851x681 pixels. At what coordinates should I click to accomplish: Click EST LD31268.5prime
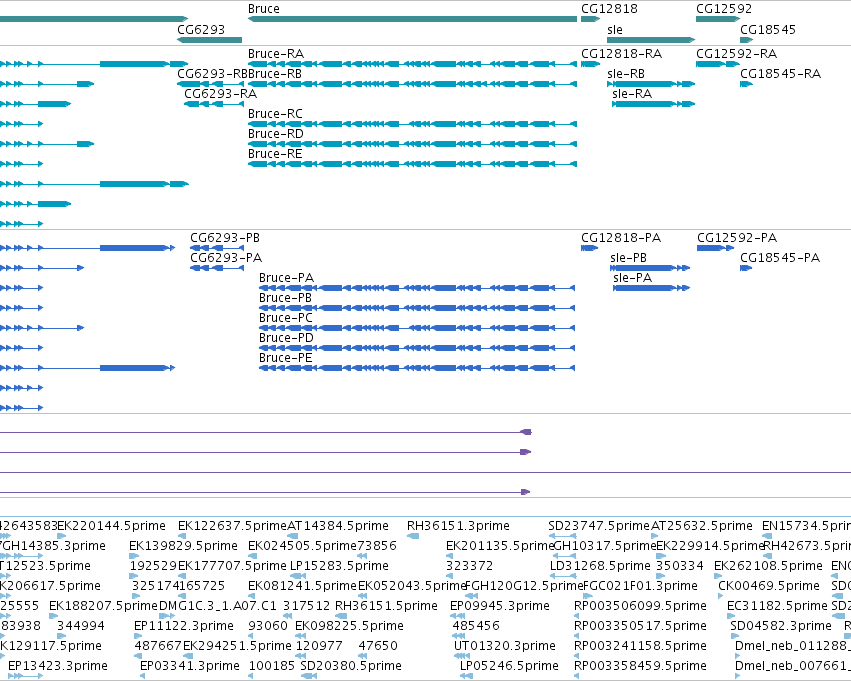point(600,566)
